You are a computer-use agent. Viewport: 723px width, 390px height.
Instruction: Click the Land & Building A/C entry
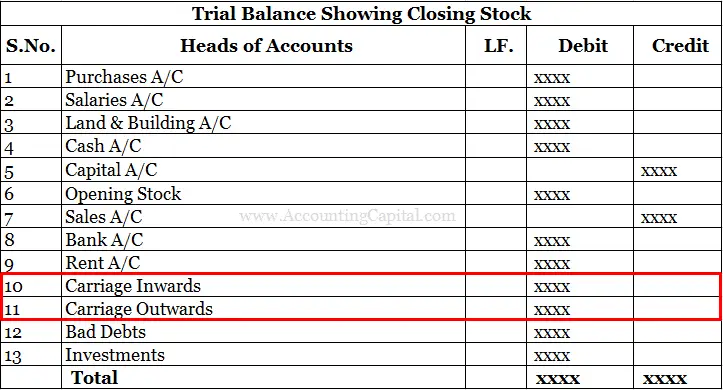(148, 123)
